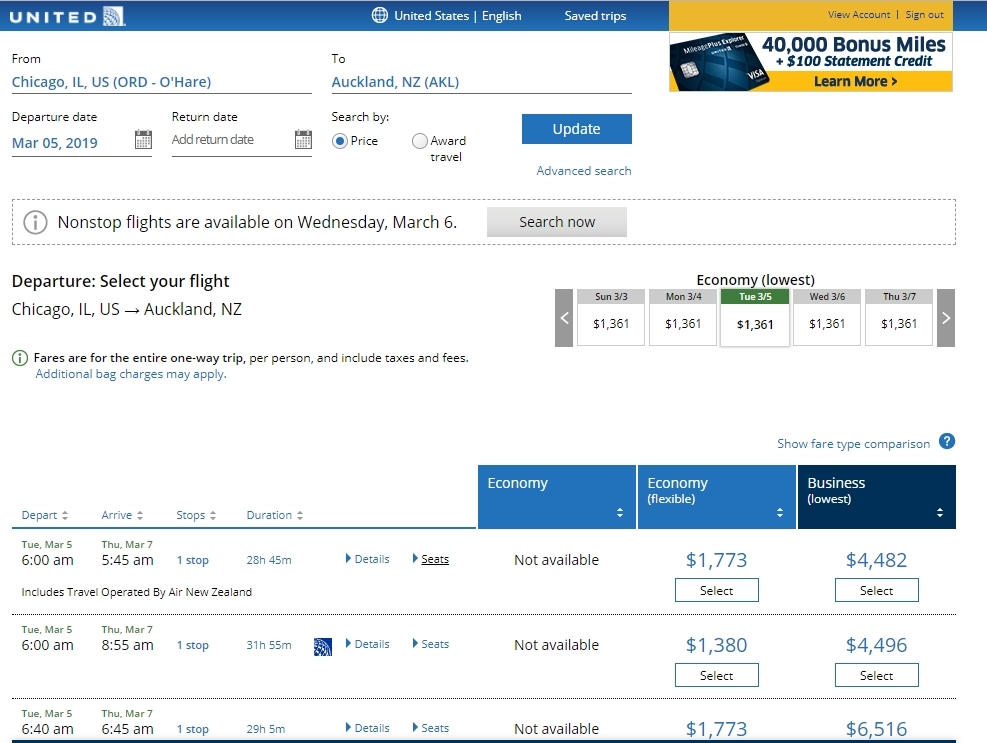Click United airline icon on 8:55 am flight
This screenshot has width=987, height=743.
point(323,647)
